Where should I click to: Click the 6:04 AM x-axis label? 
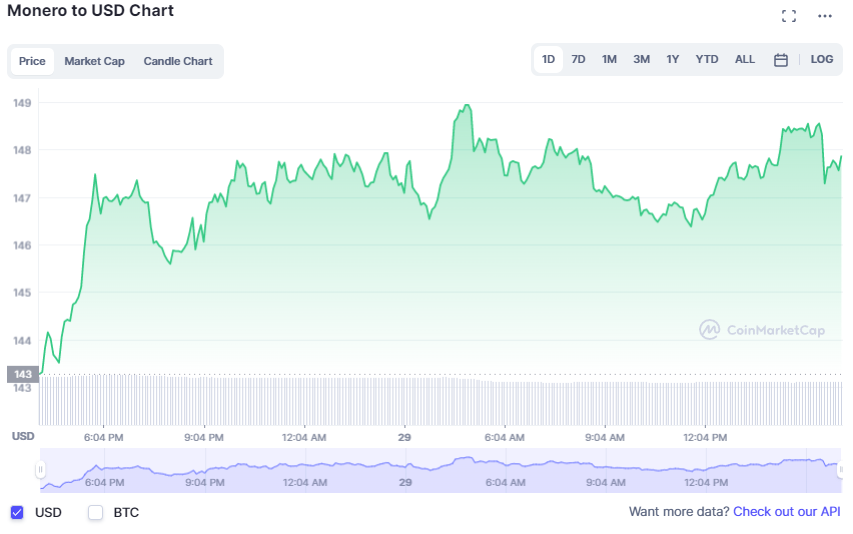(x=504, y=437)
